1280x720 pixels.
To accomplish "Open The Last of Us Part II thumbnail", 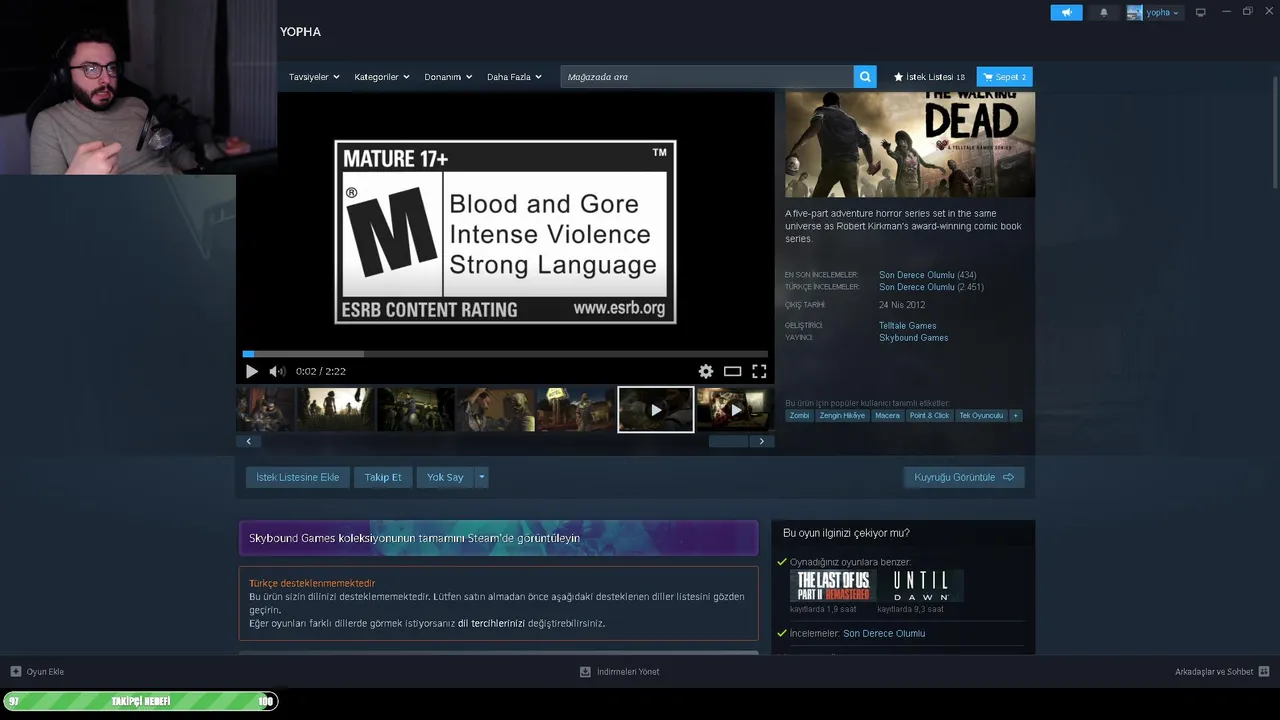I will click(833, 585).
